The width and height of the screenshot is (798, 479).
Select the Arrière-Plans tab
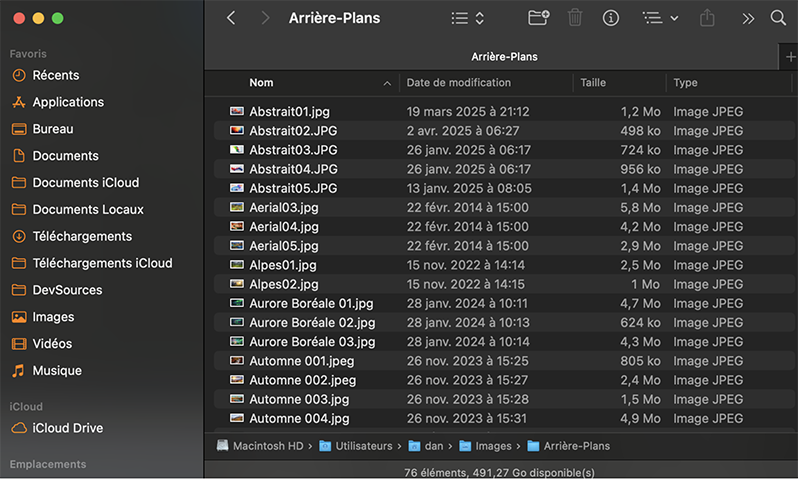504,57
